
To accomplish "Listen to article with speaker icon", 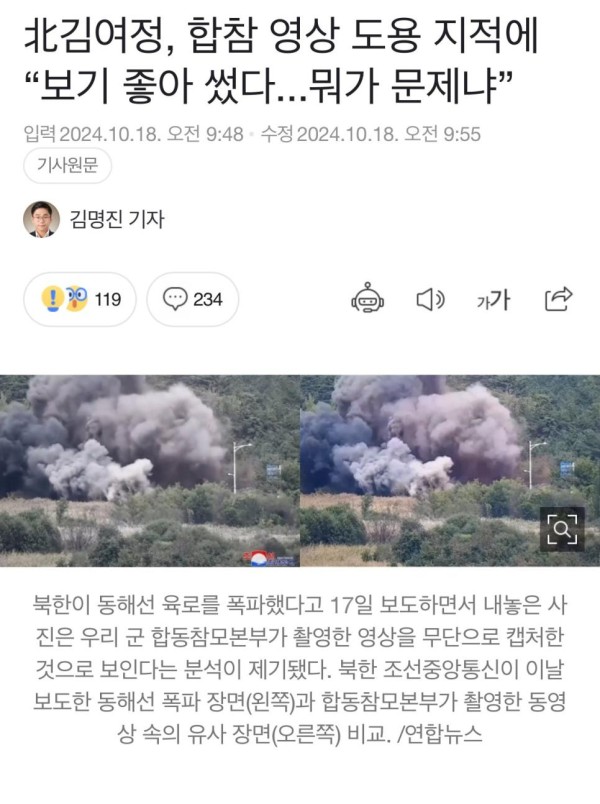I will (430, 299).
